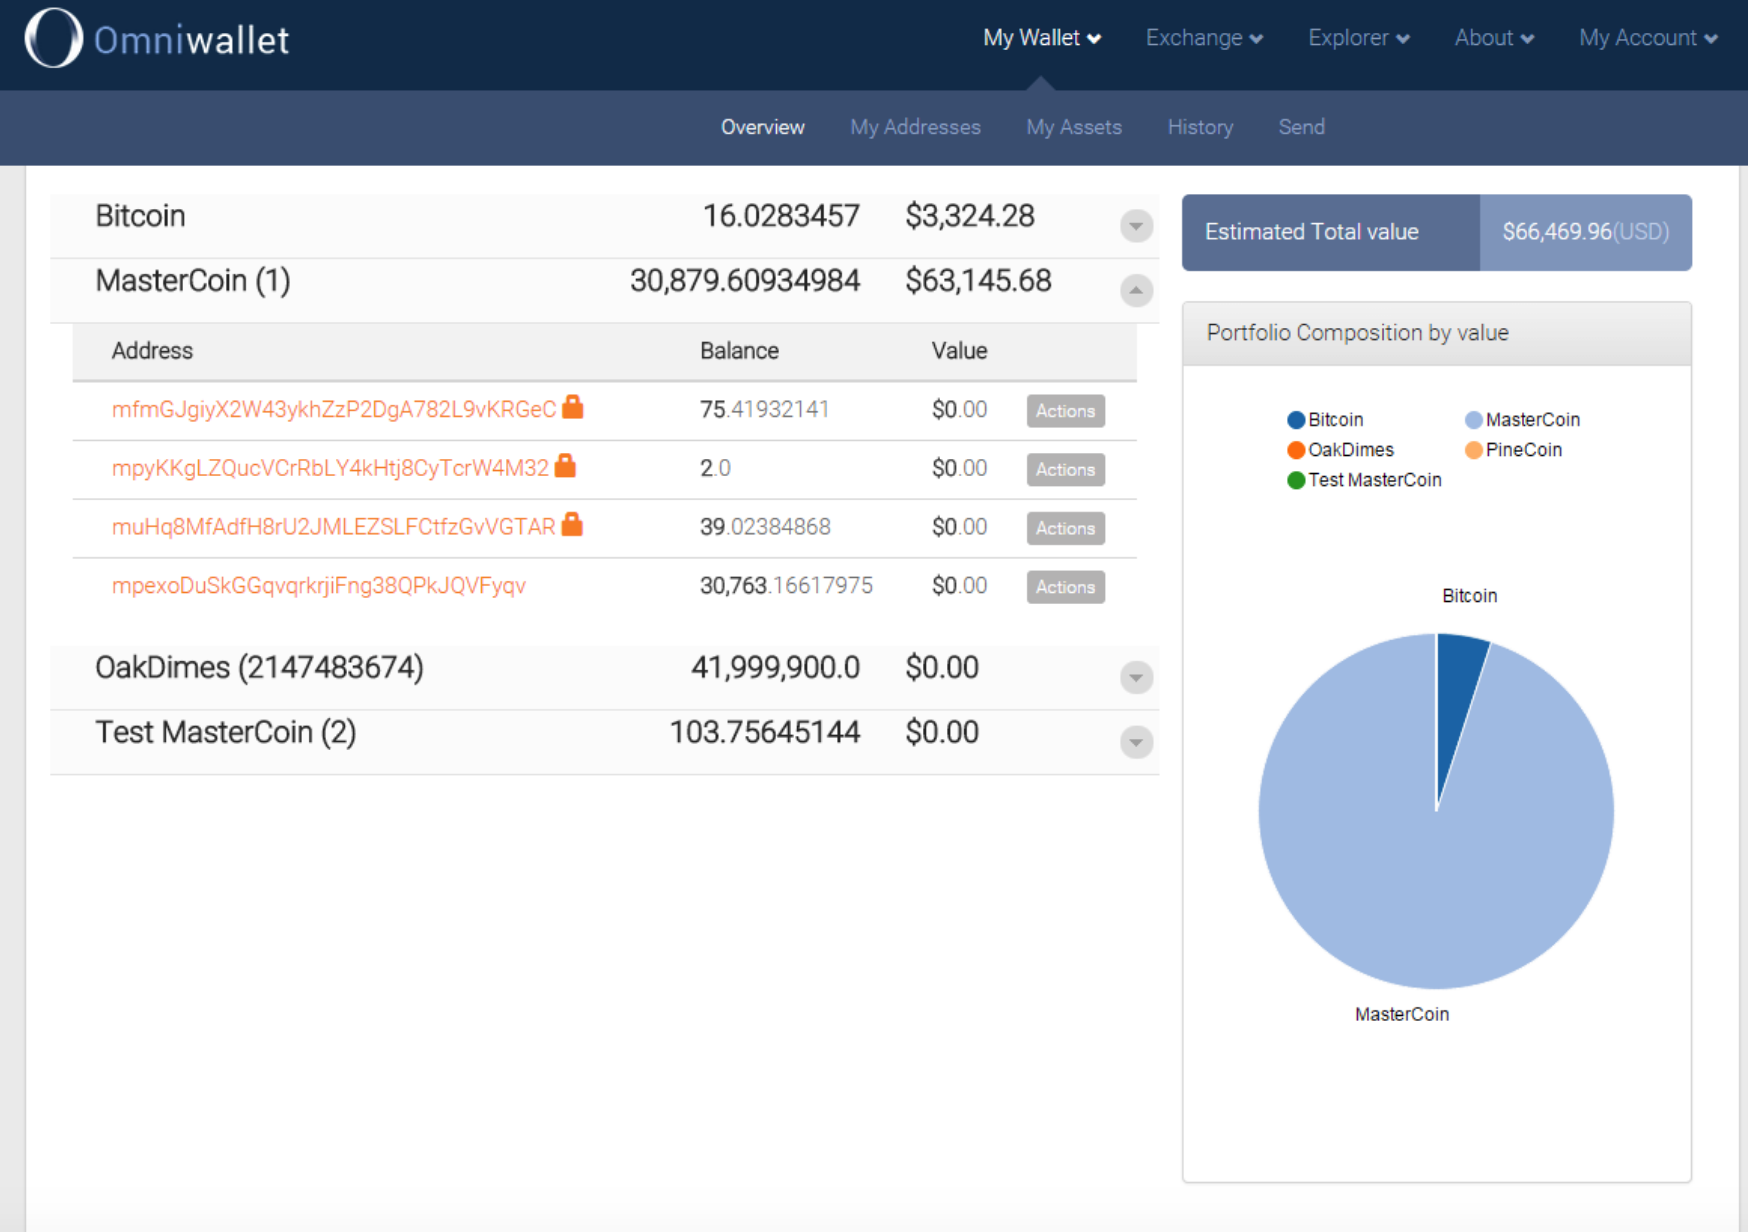This screenshot has height=1232, width=1748.
Task: Click the Bitcoin balance 16.0283457
Action: point(781,216)
